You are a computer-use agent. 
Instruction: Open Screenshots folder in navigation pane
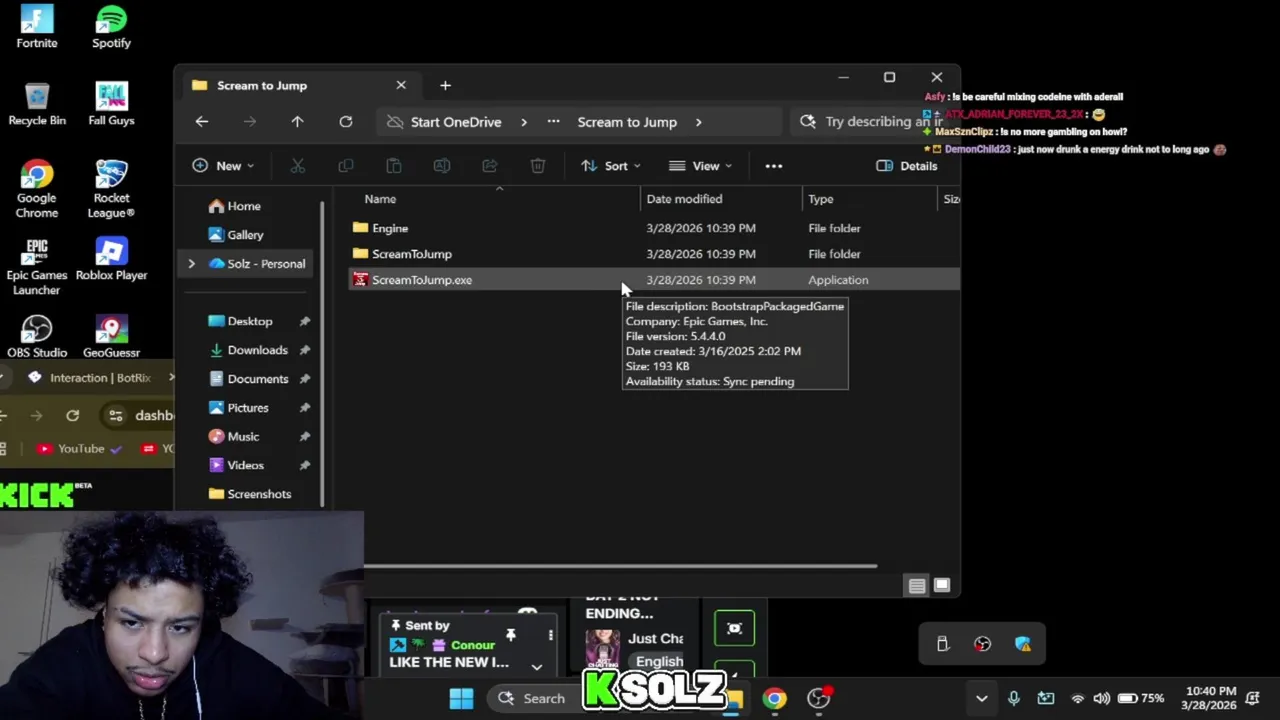259,494
